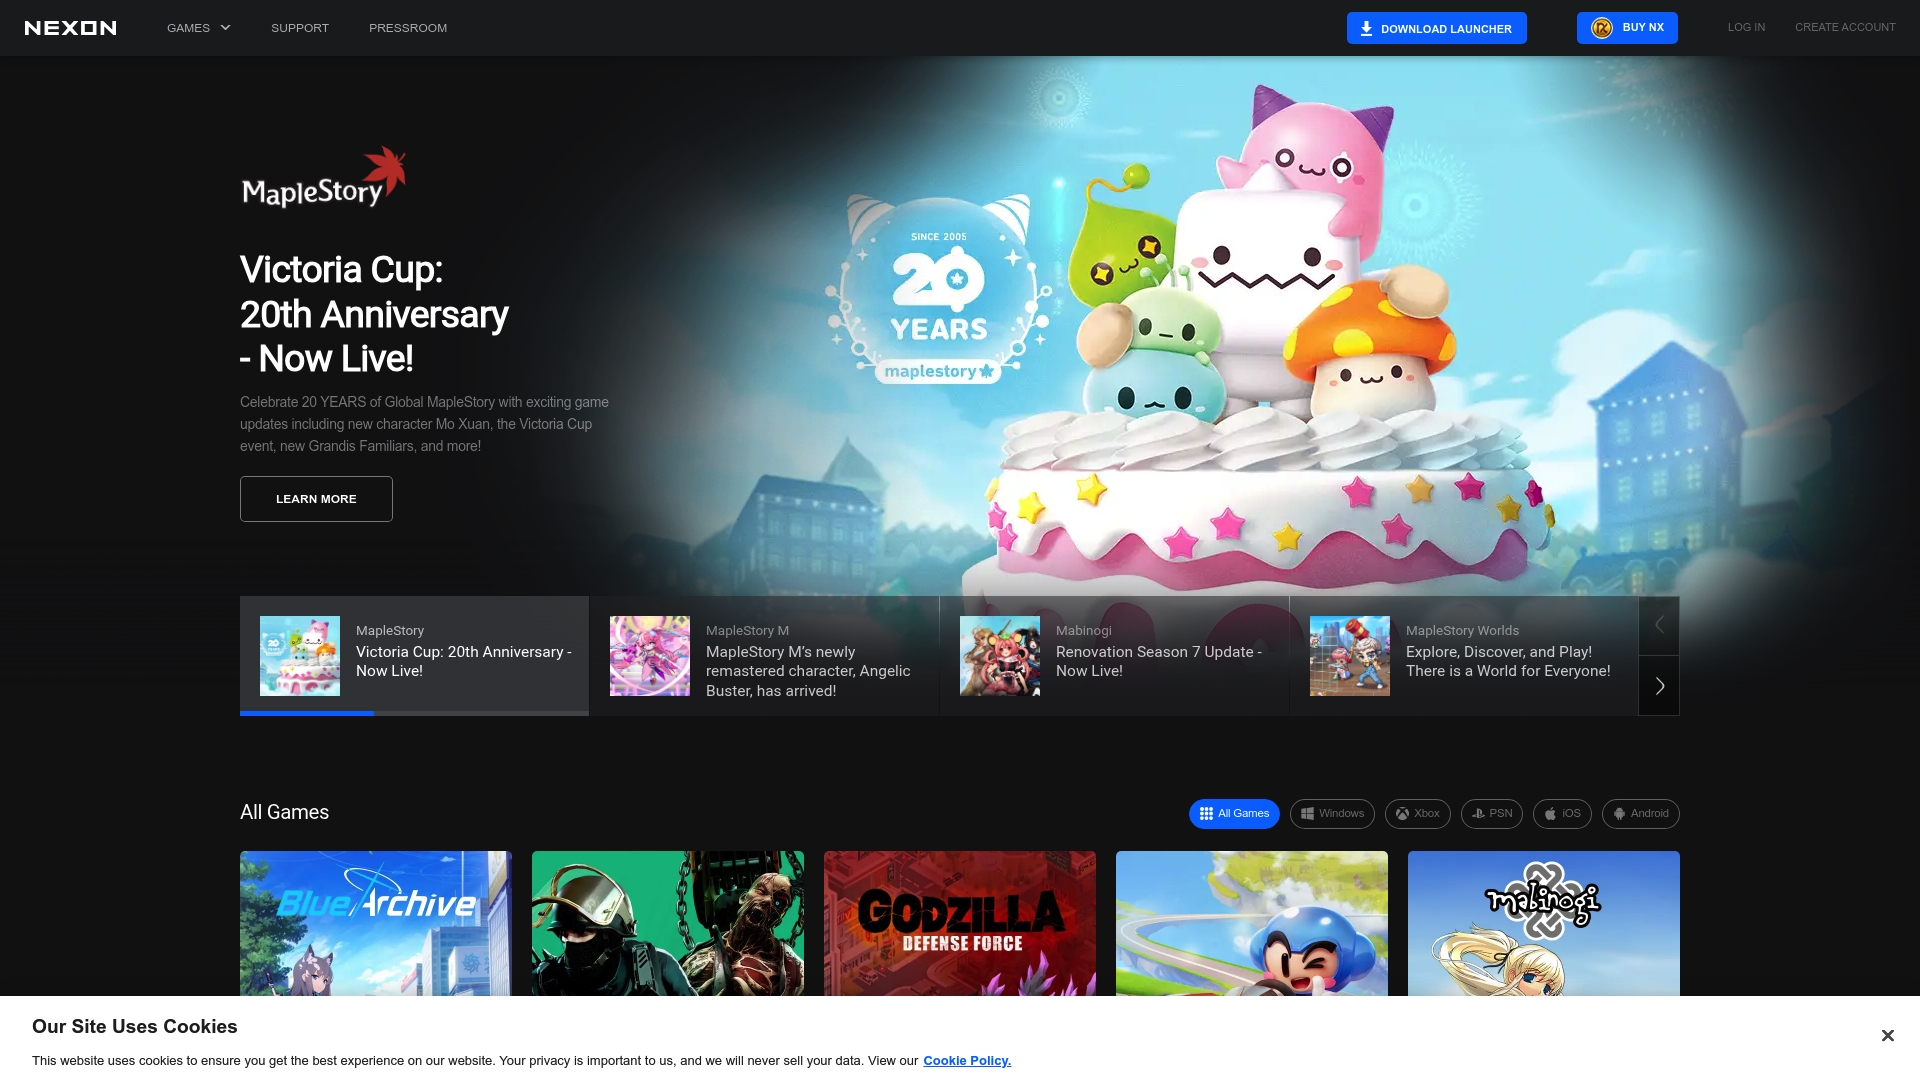
Task: Filter games by Xbox platform
Action: pos(1418,814)
